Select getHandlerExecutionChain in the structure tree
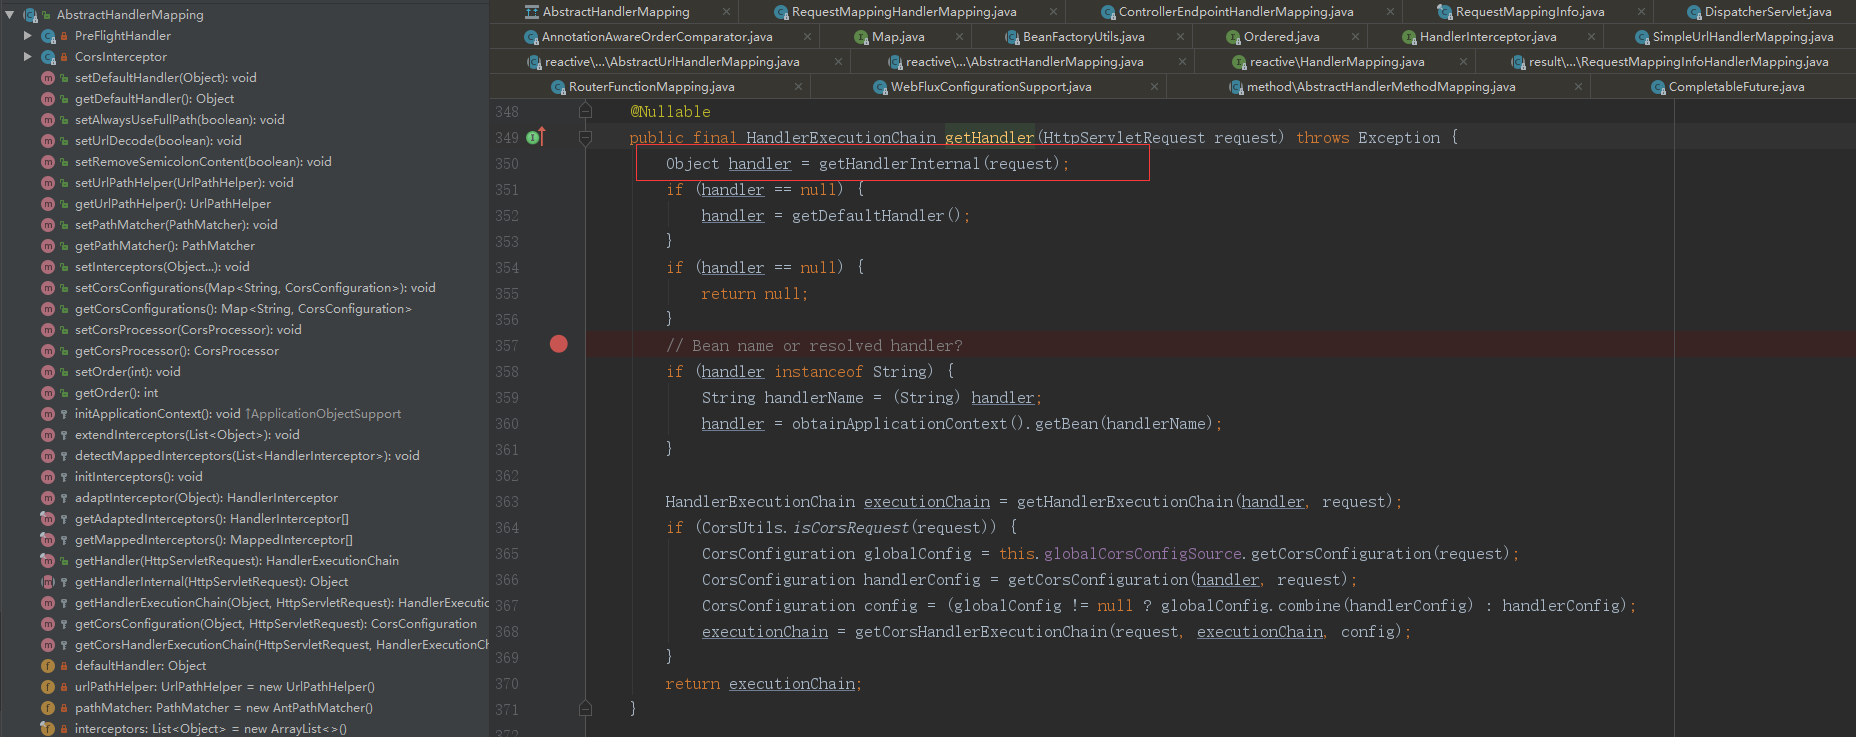This screenshot has height=737, width=1856. click(x=282, y=603)
